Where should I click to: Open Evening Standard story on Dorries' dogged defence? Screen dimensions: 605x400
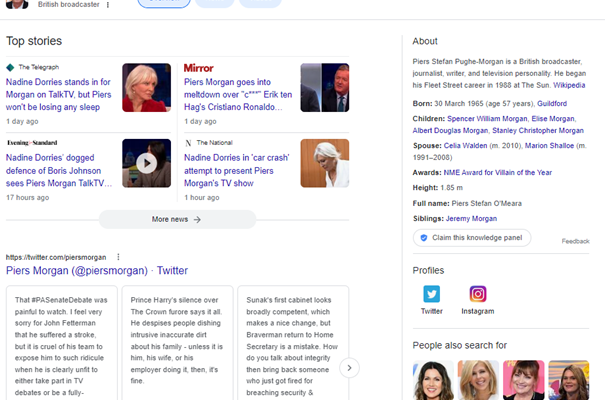tap(59, 170)
